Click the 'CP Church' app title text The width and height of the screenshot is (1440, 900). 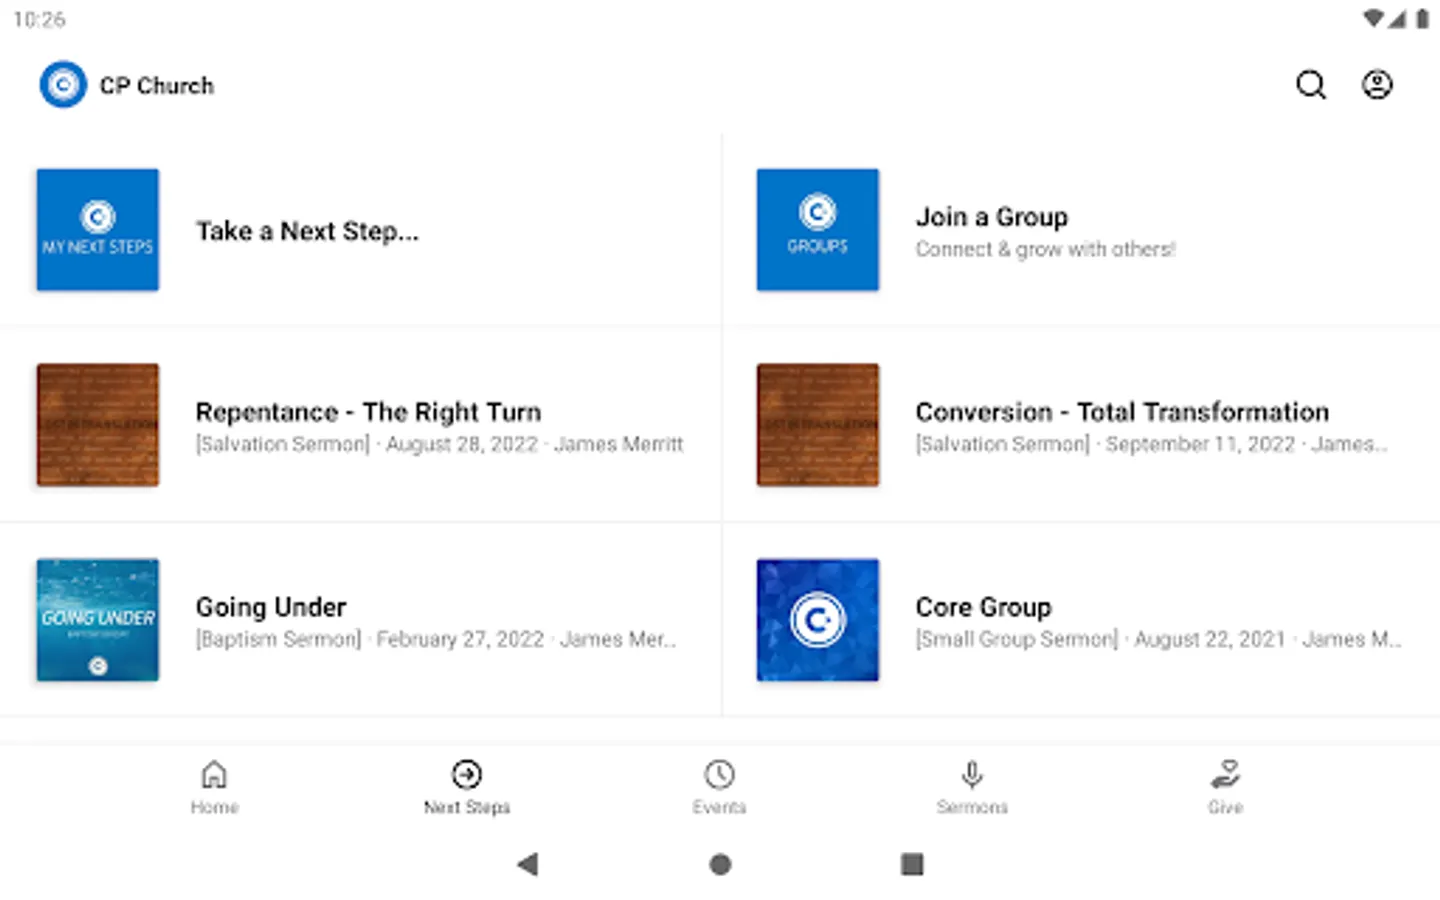pos(157,86)
